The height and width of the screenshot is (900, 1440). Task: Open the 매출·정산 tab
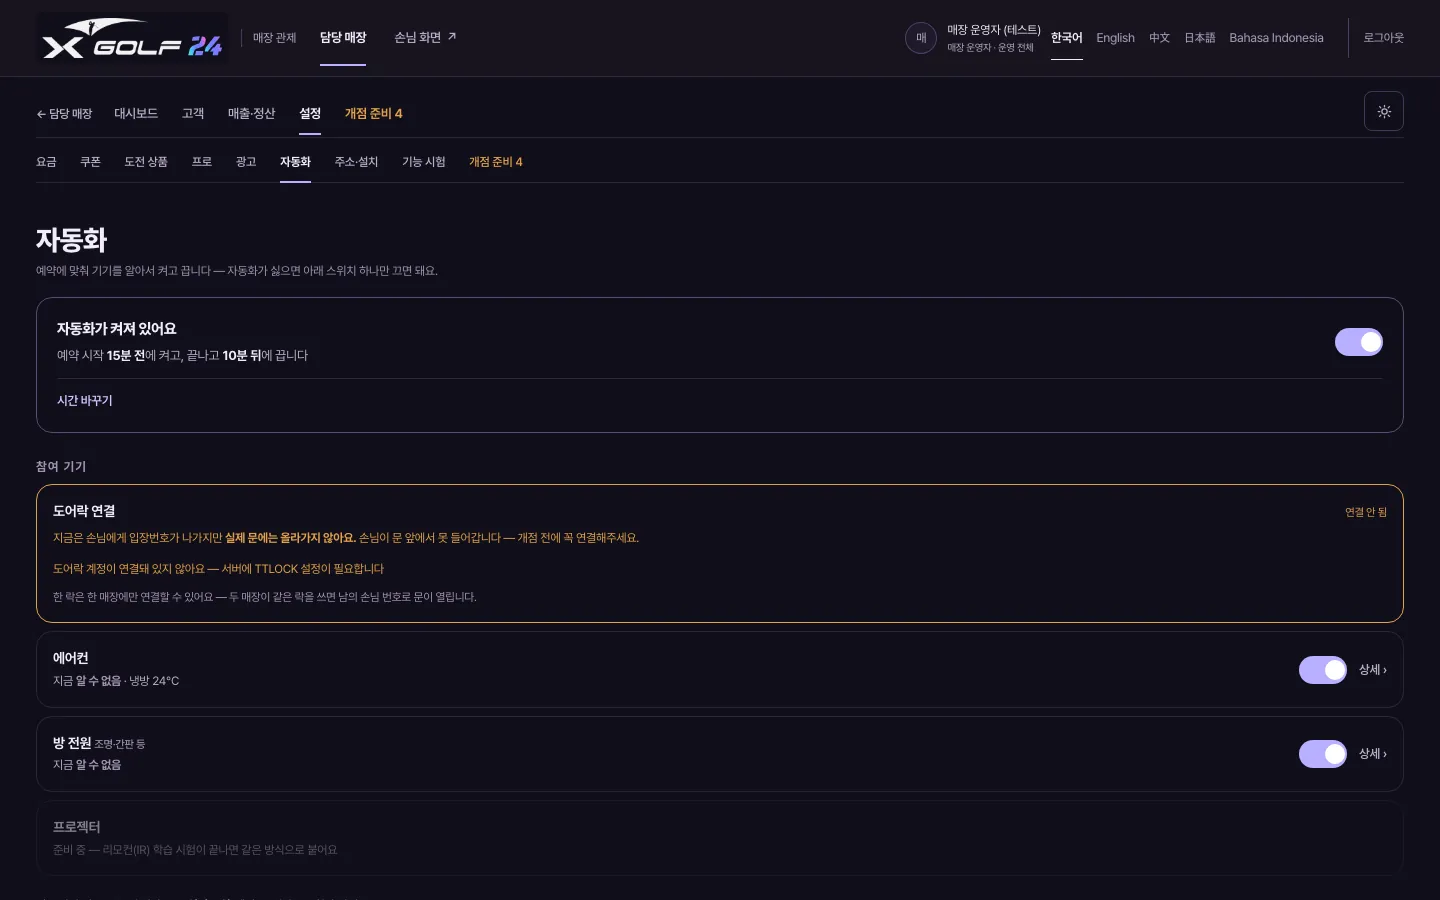(x=251, y=114)
